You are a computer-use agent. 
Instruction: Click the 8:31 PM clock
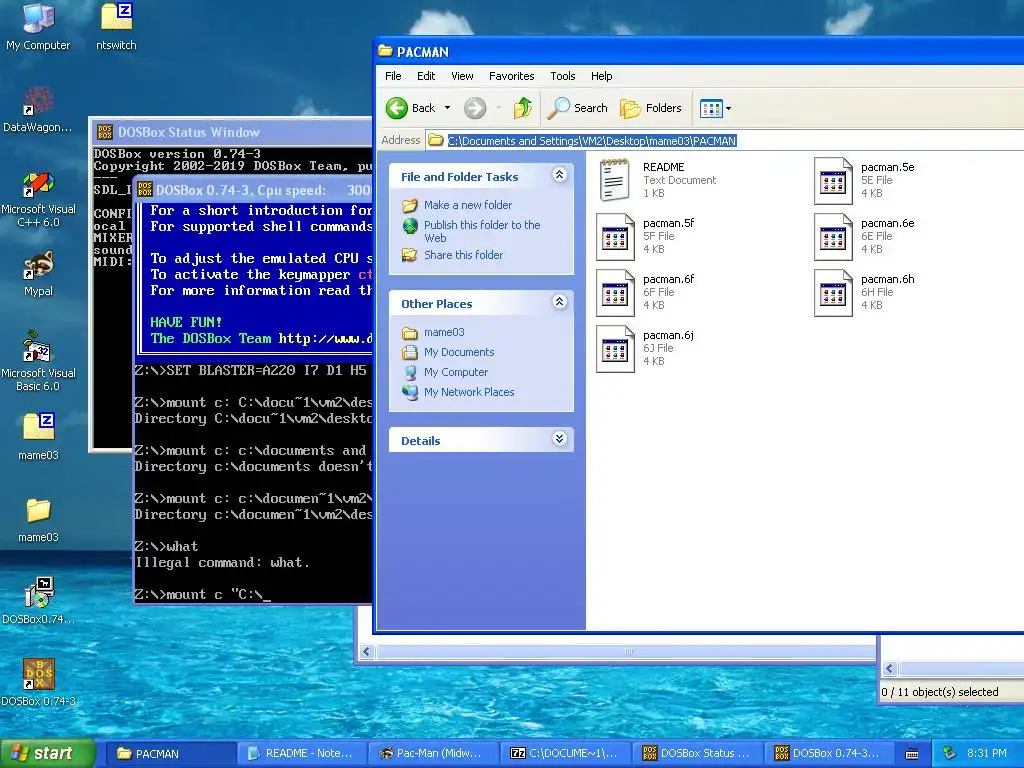(987, 754)
